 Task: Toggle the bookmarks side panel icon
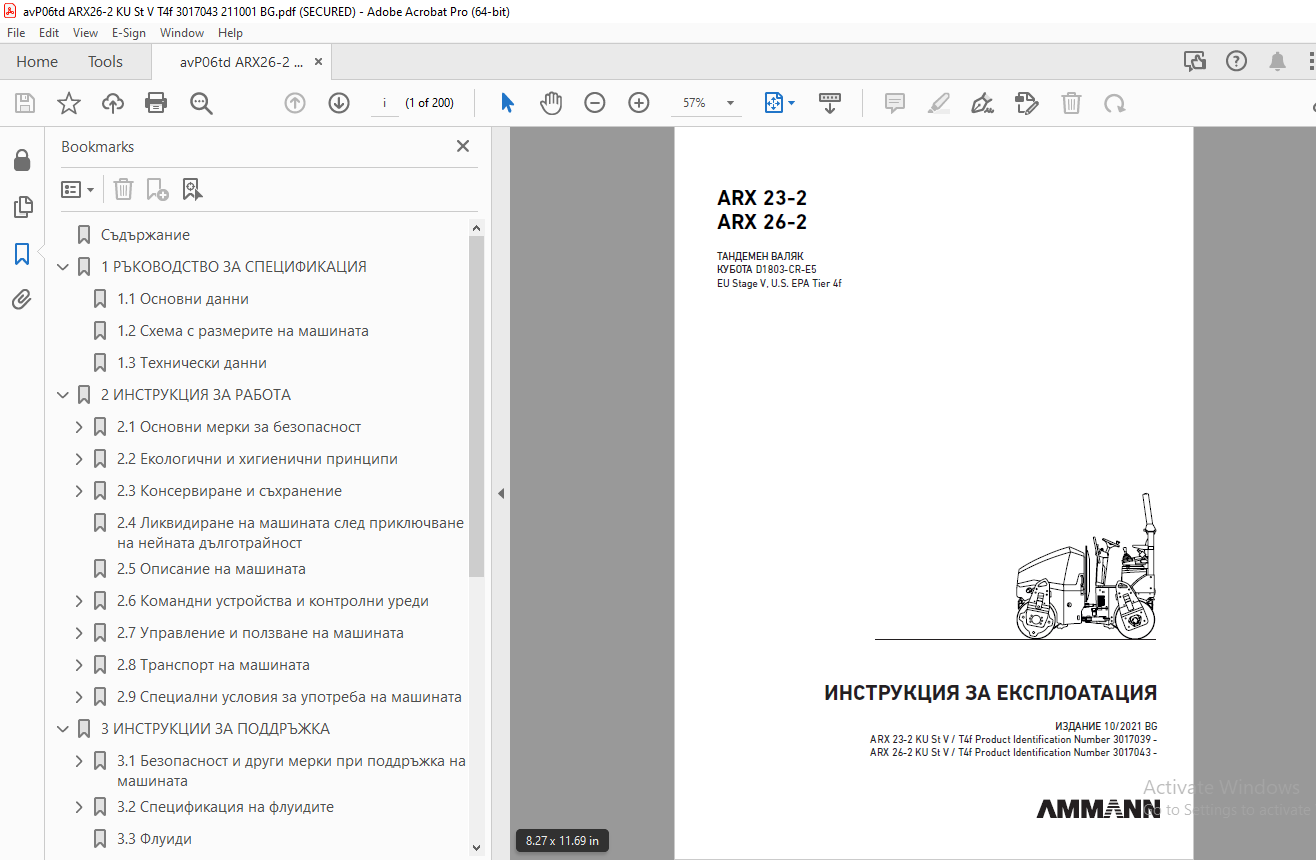22,253
